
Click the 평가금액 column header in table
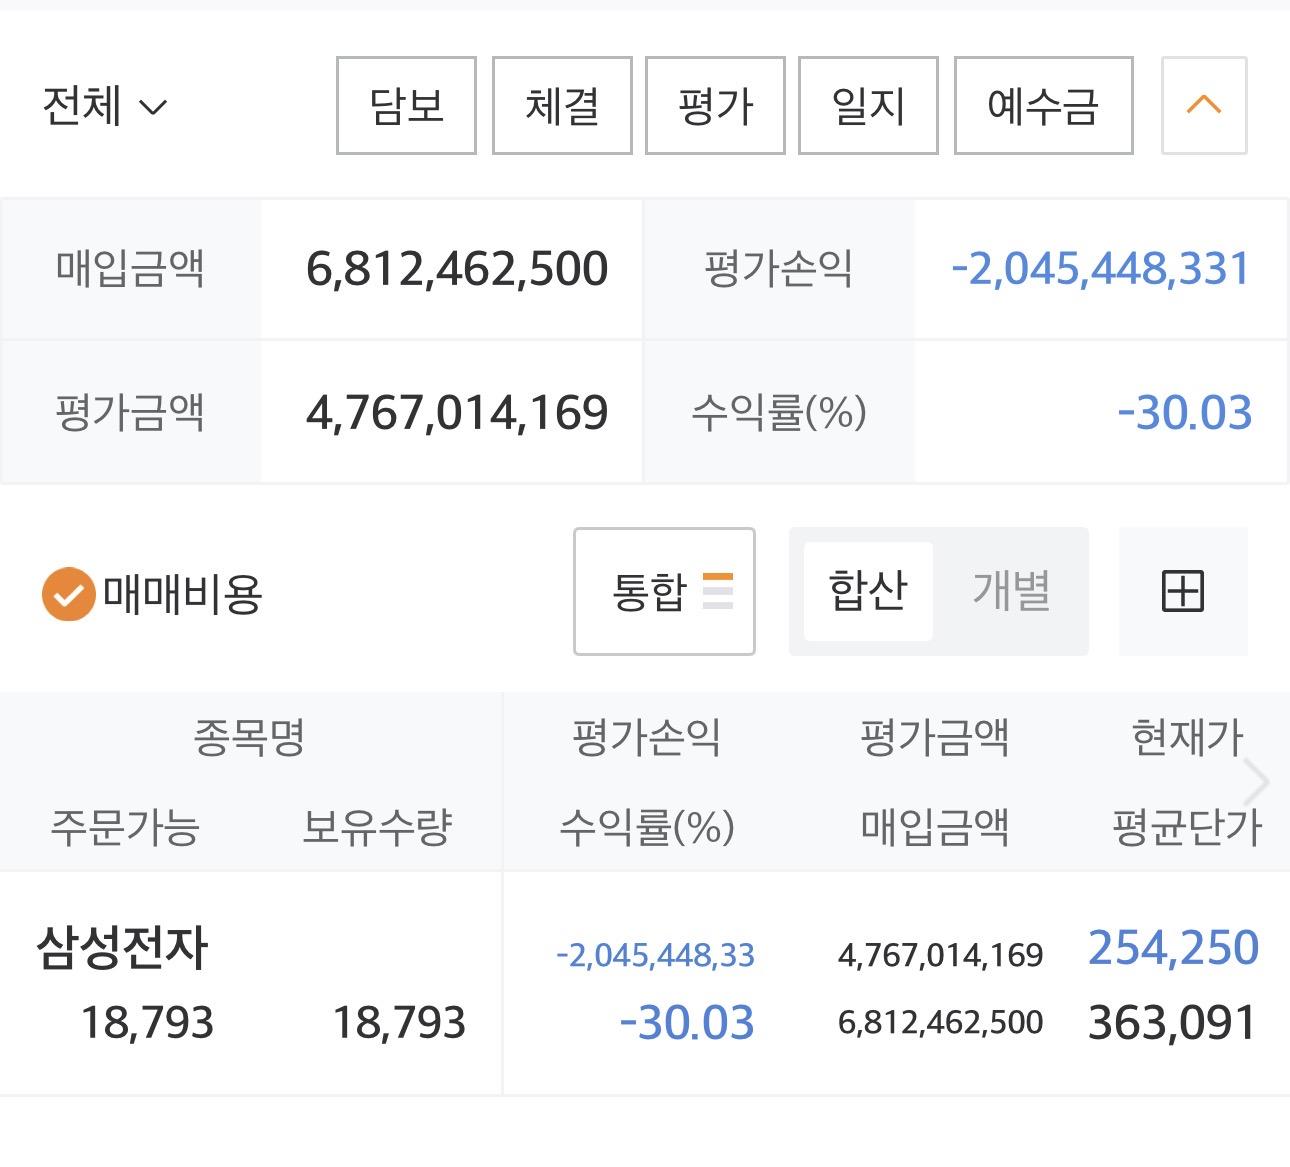[x=935, y=738]
